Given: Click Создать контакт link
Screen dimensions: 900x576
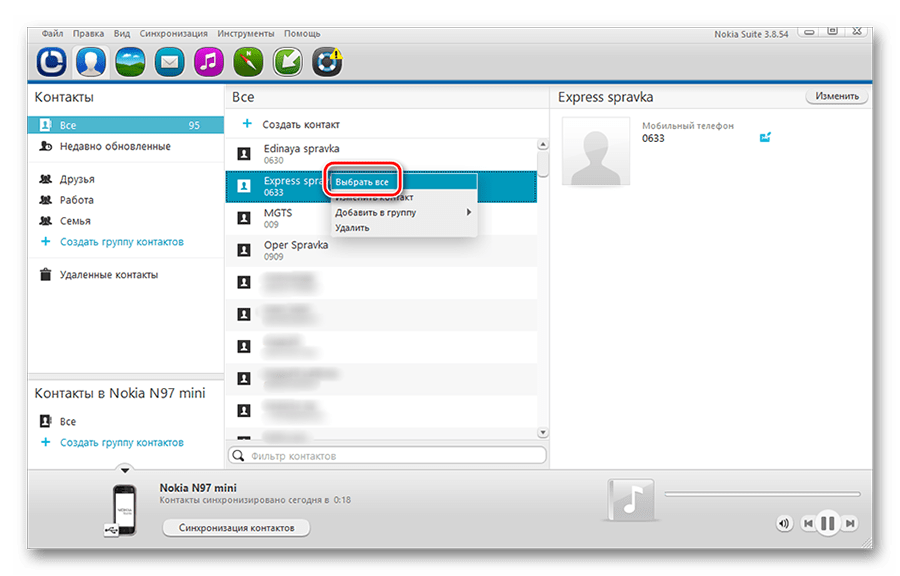Looking at the screenshot, I should tap(301, 124).
